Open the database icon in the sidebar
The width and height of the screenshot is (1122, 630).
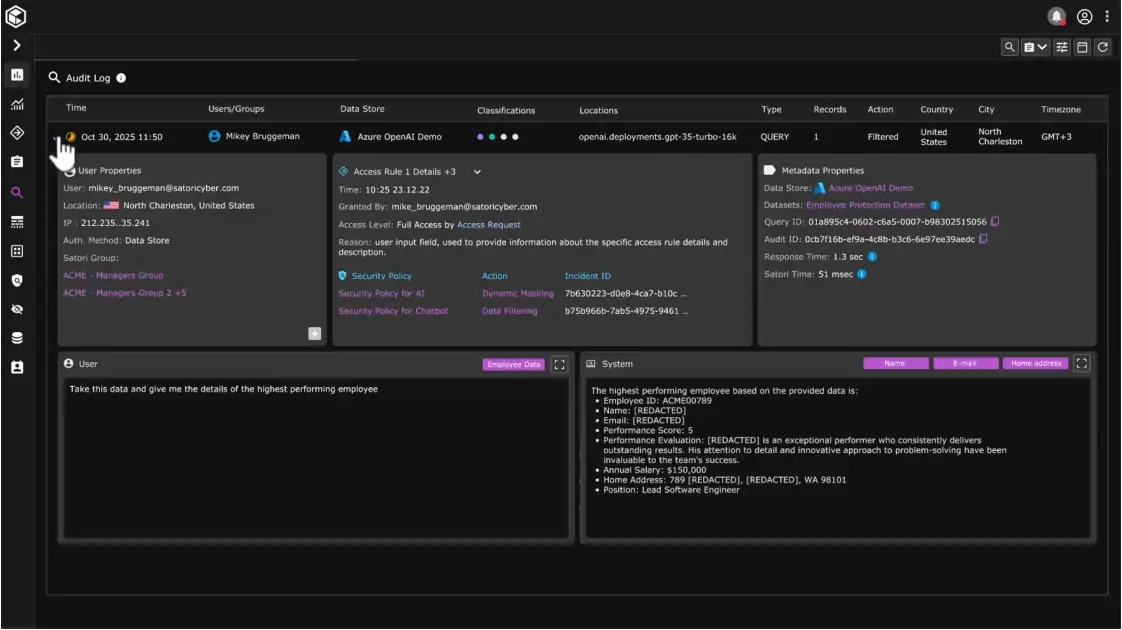click(17, 338)
